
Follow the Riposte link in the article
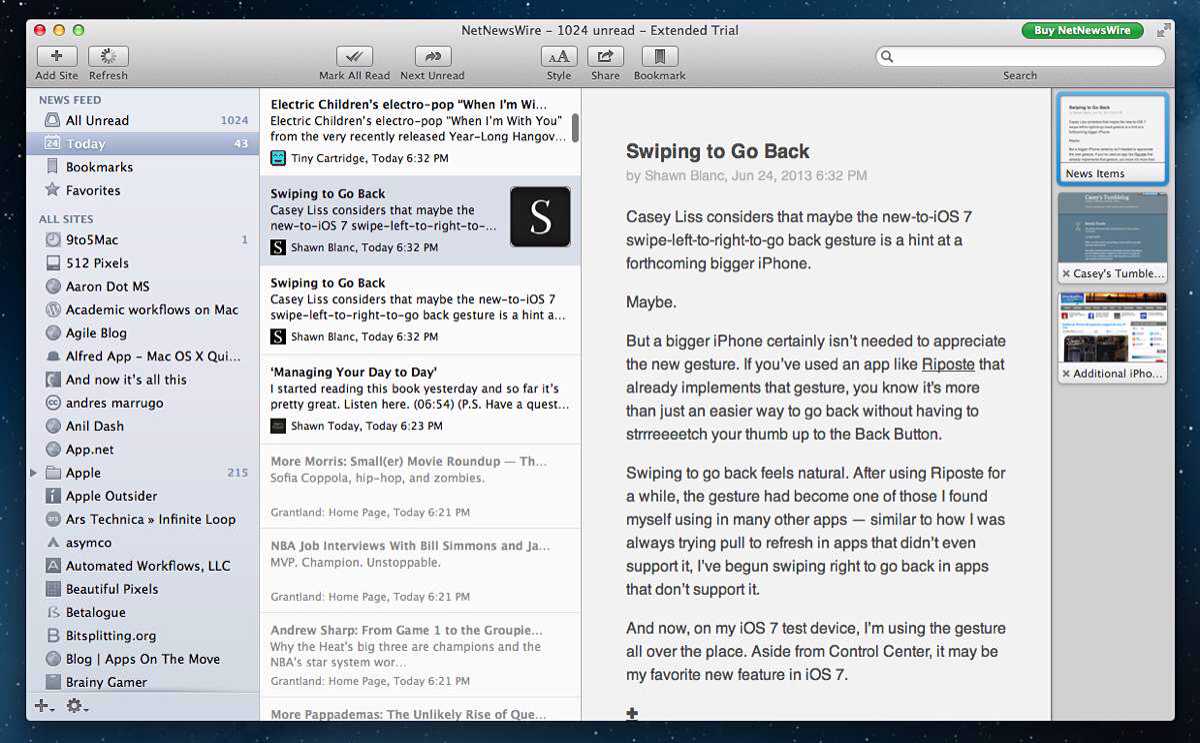(x=948, y=364)
